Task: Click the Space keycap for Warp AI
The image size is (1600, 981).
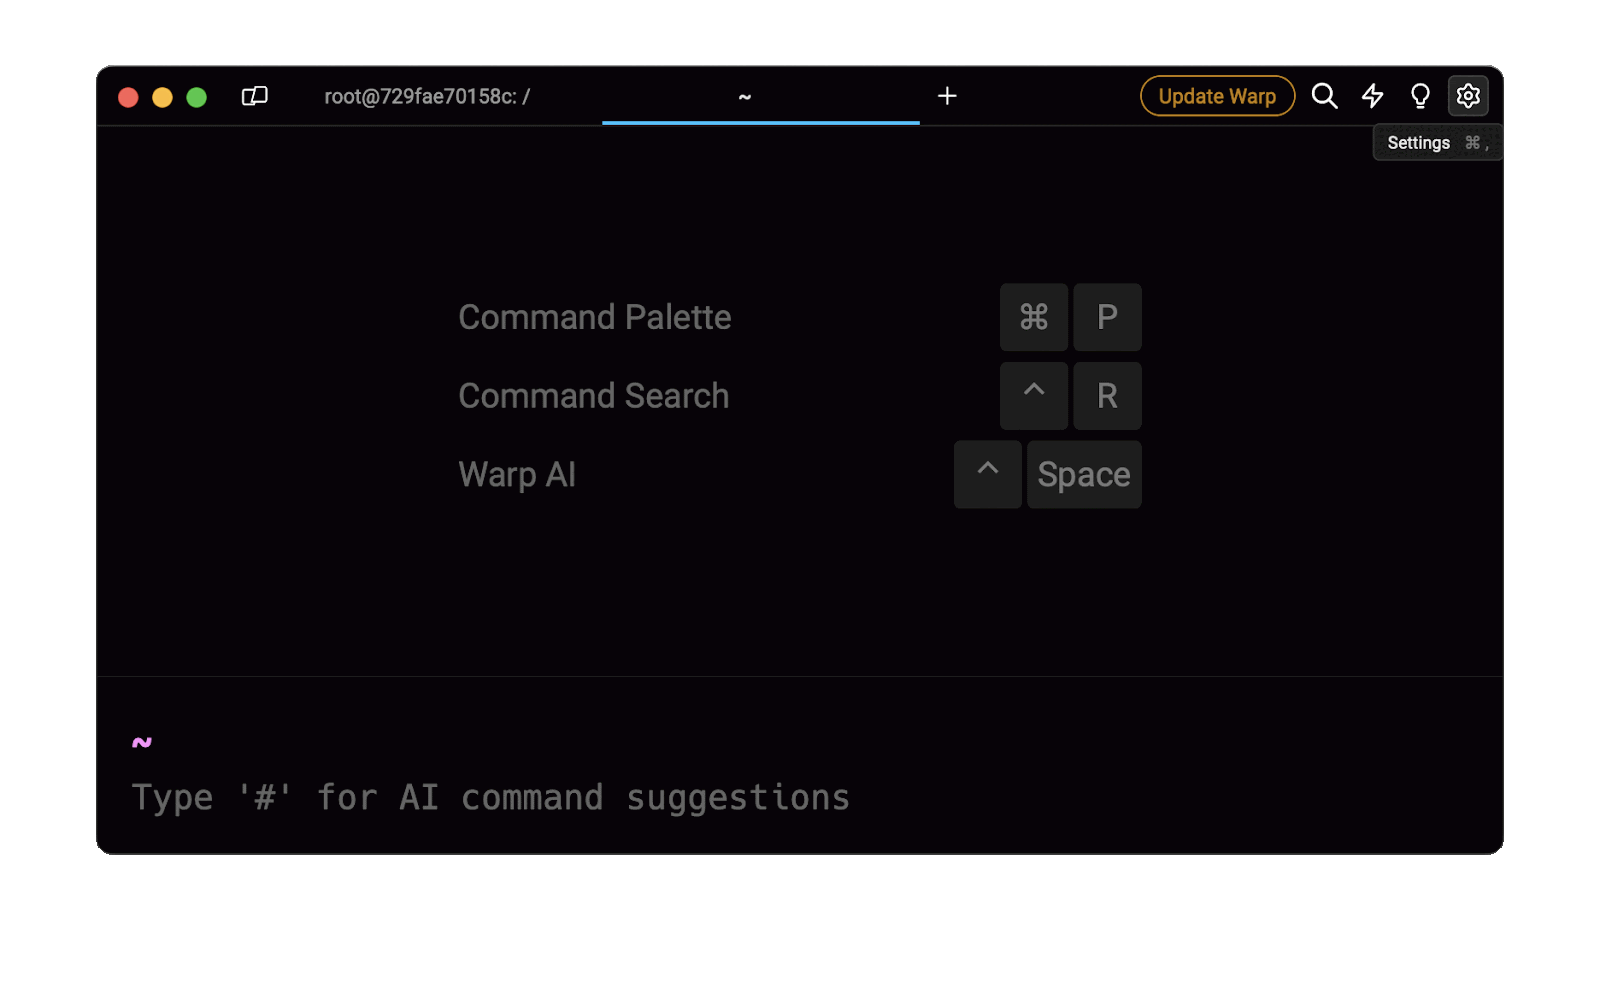Action: click(1083, 474)
